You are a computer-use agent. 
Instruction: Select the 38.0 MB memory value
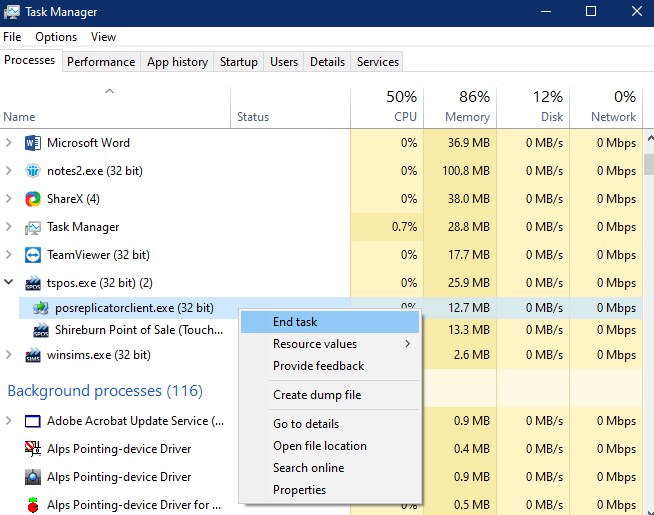[469, 199]
